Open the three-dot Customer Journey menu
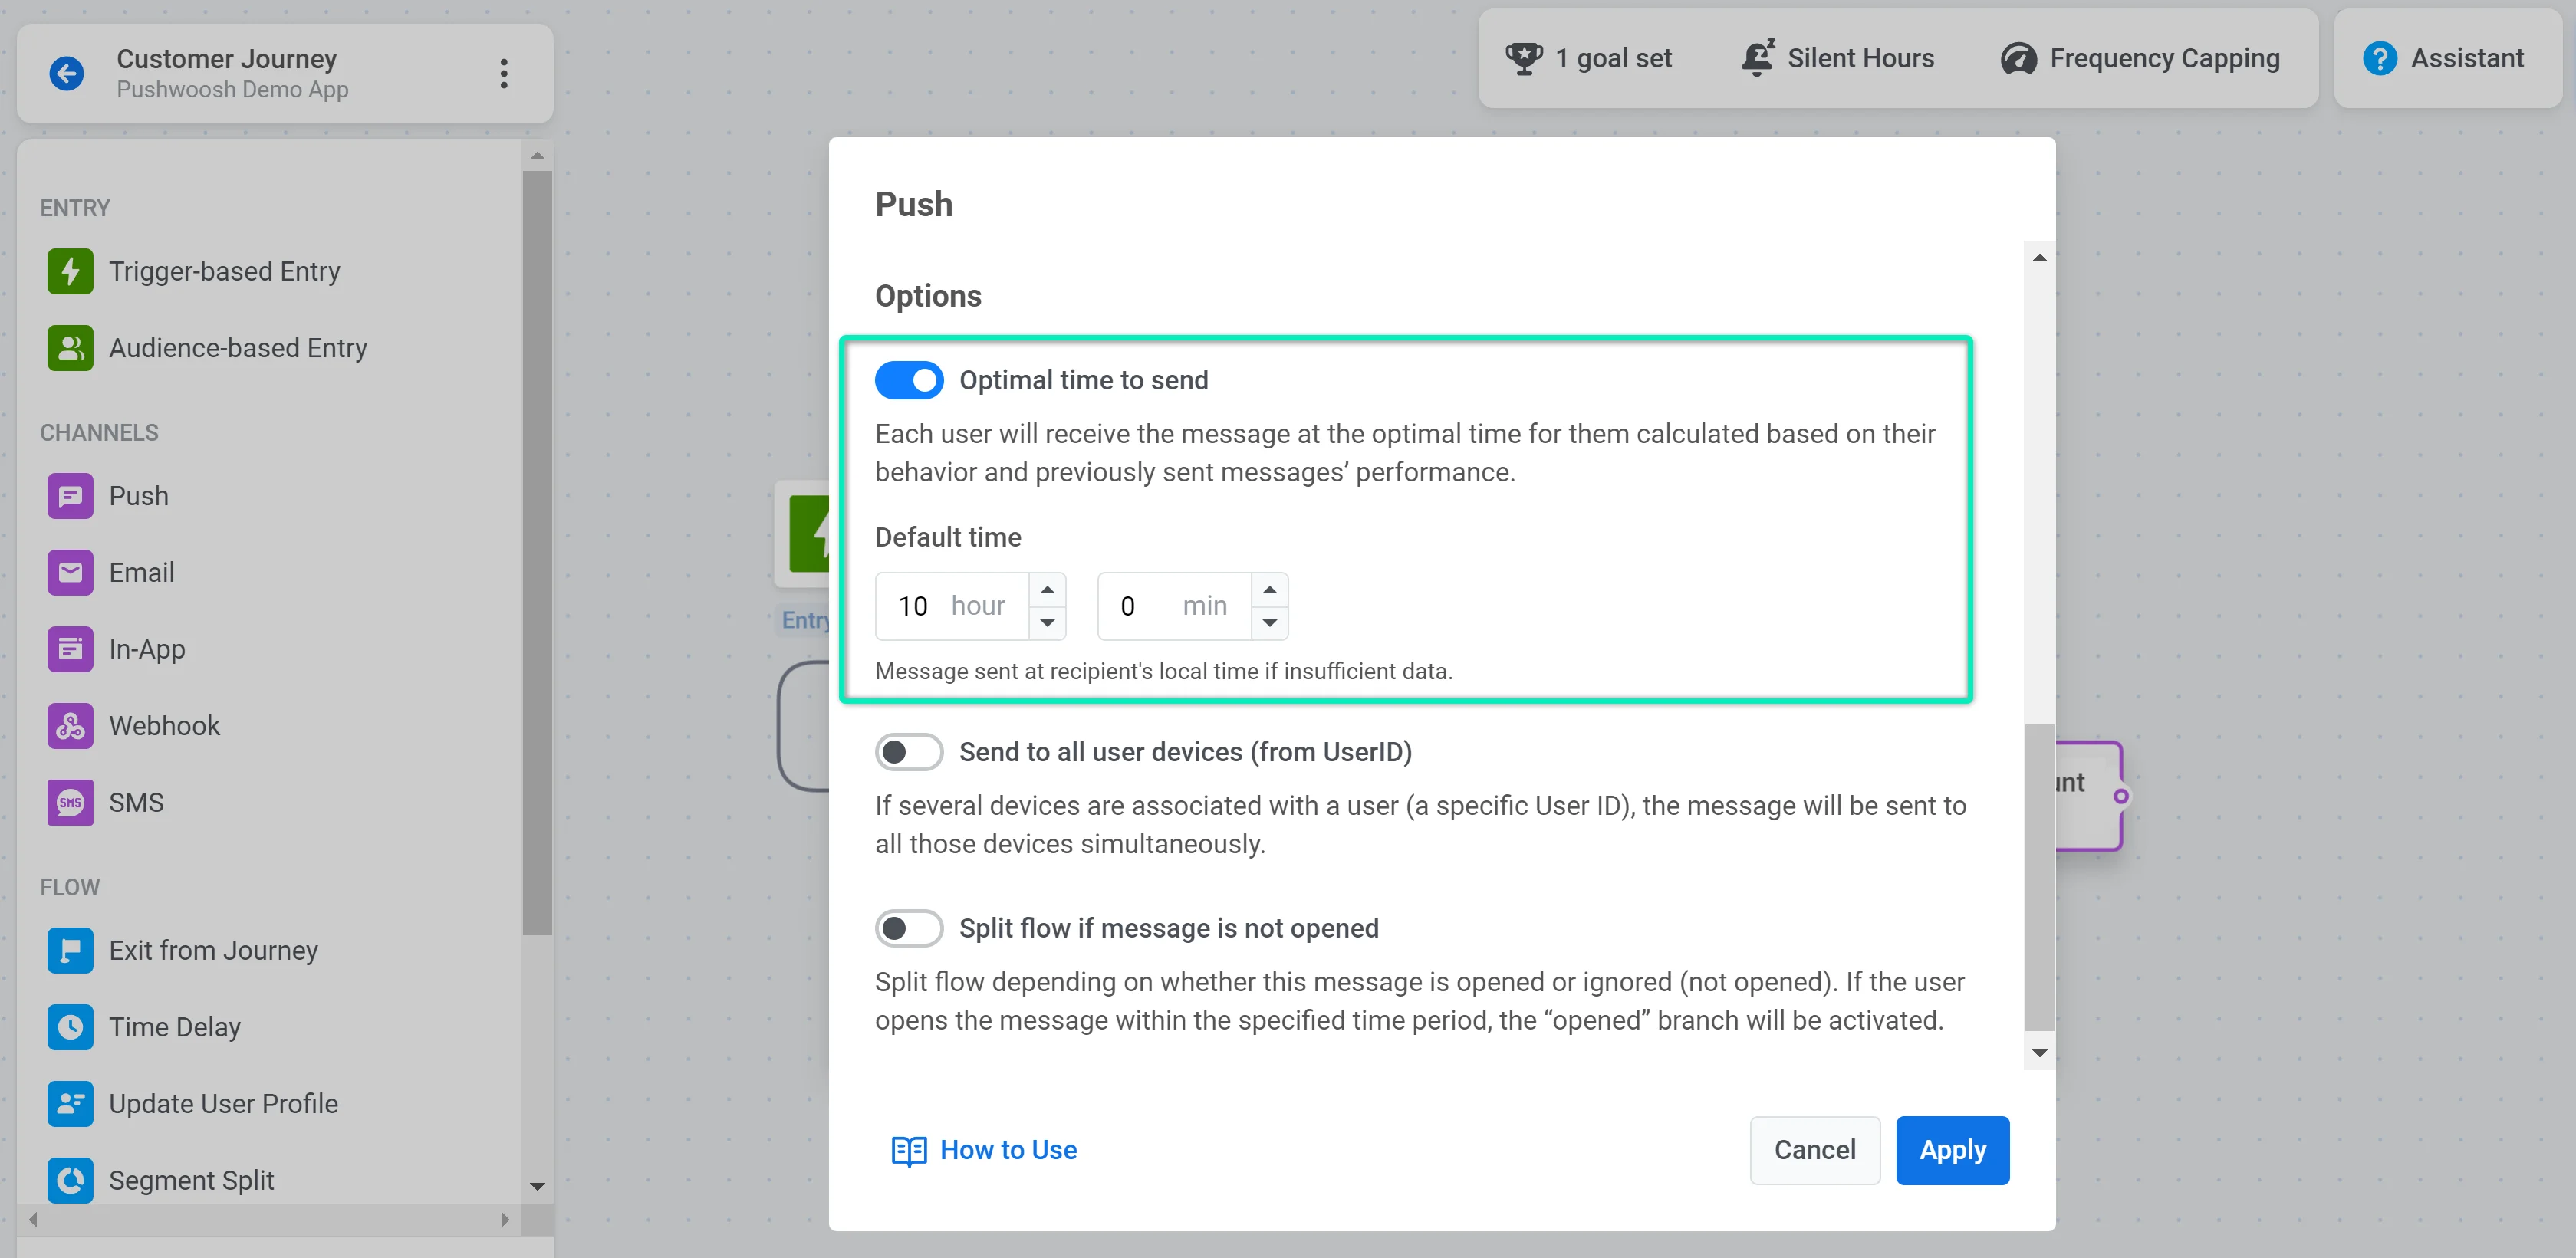Screen dimensions: 2576x1258 pyautogui.click(x=504, y=73)
